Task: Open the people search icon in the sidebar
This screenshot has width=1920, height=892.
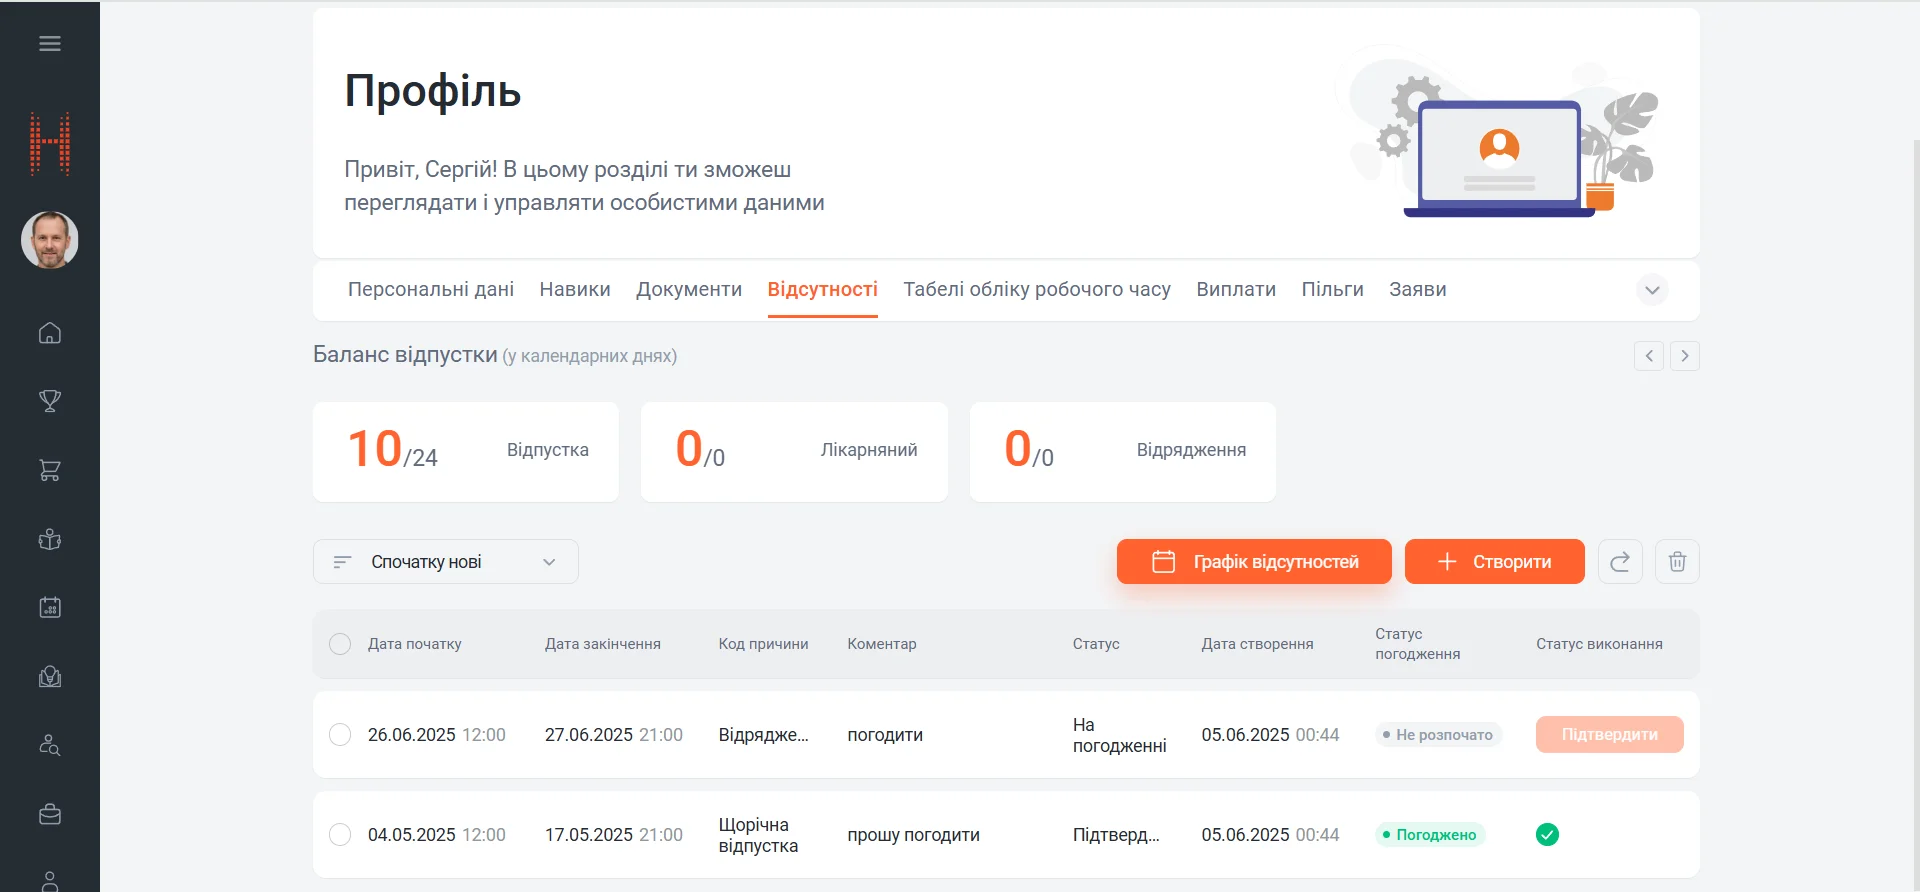Action: (50, 745)
